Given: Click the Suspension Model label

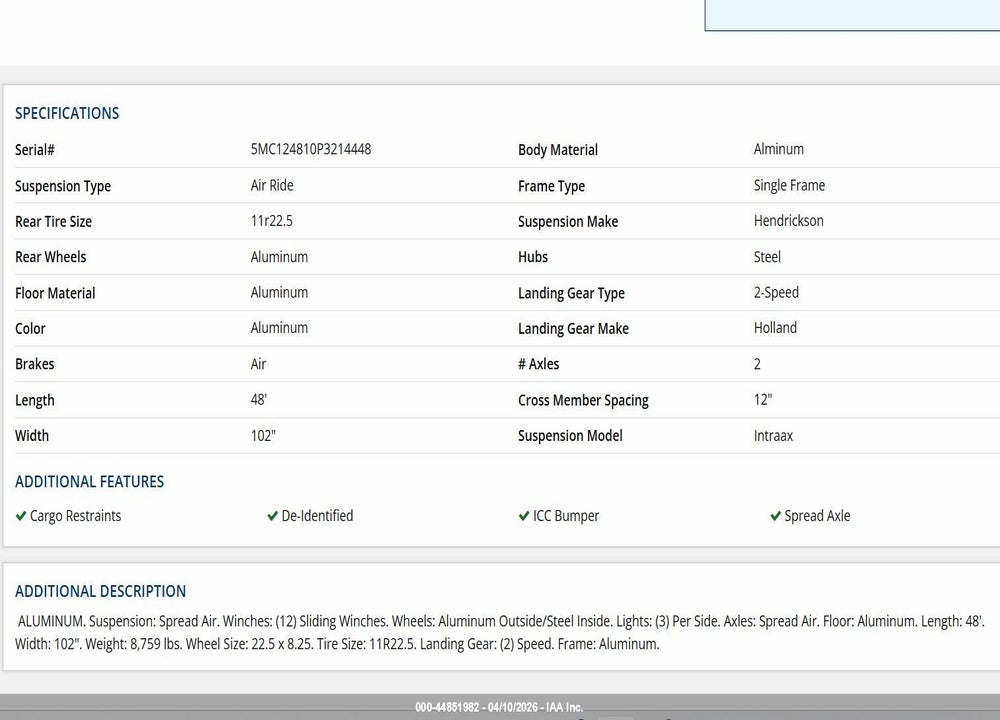Looking at the screenshot, I should point(570,436).
